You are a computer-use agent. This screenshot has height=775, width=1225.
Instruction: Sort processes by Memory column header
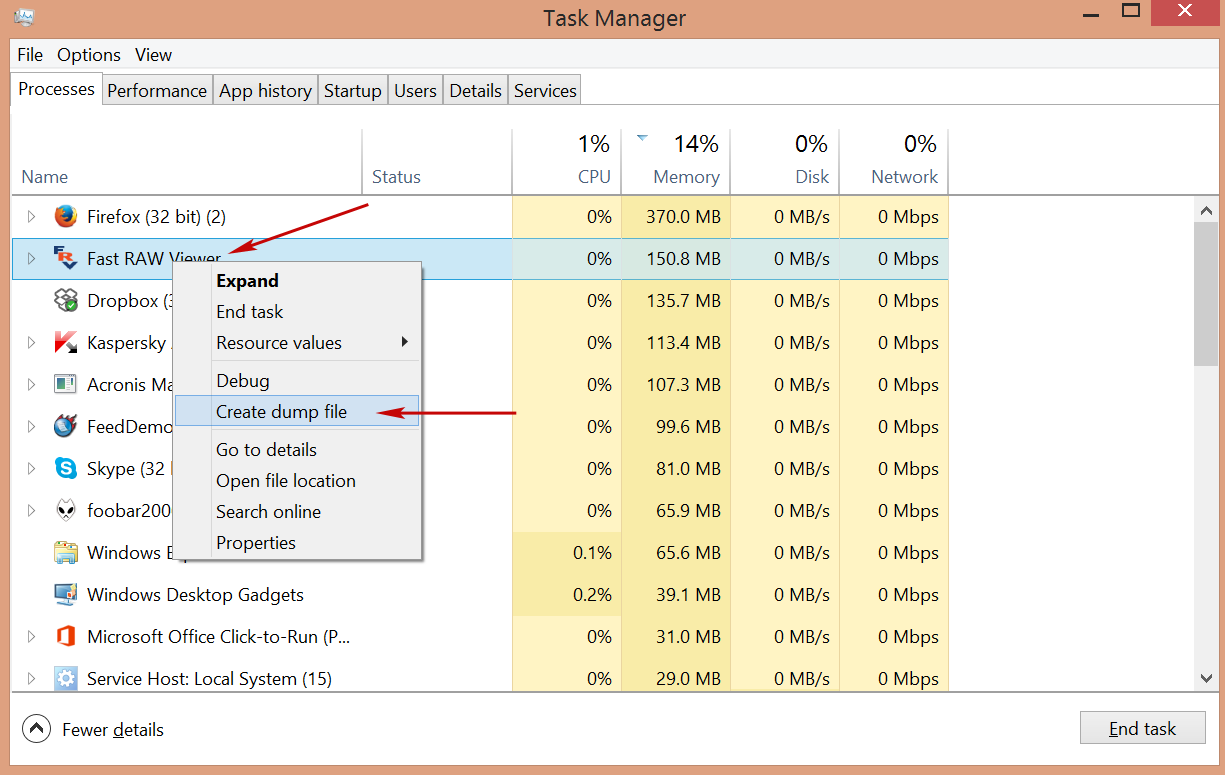(685, 176)
